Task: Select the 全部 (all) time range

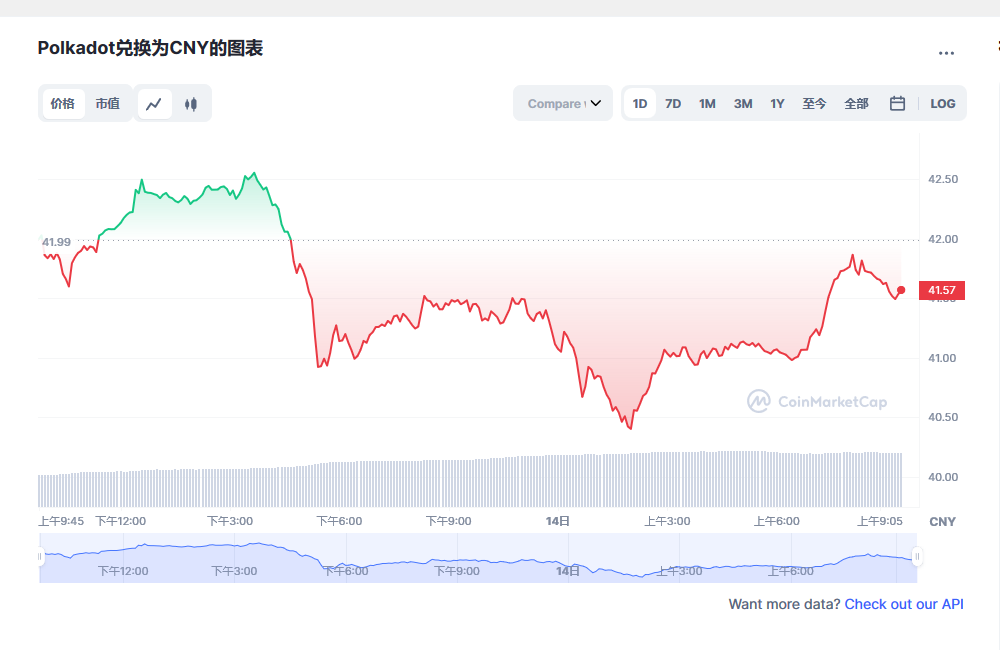Action: tap(857, 103)
